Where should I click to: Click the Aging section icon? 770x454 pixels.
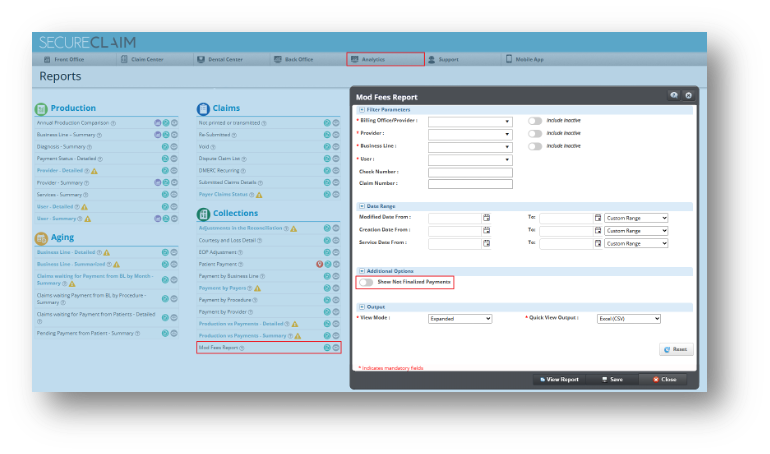click(41, 238)
